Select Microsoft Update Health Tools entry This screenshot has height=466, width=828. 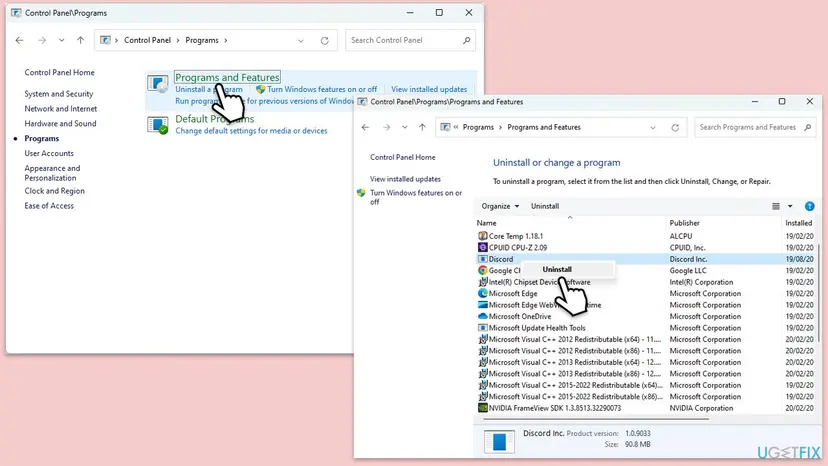[537, 328]
